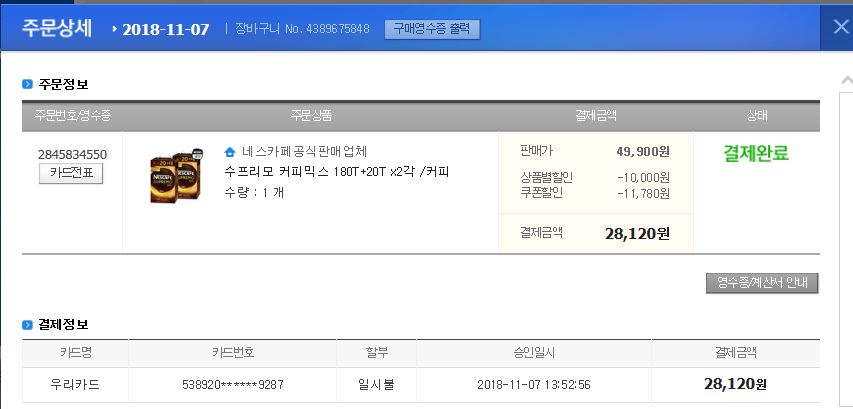
Task: Click the 2018-11-07 date in the header
Action: point(165,28)
